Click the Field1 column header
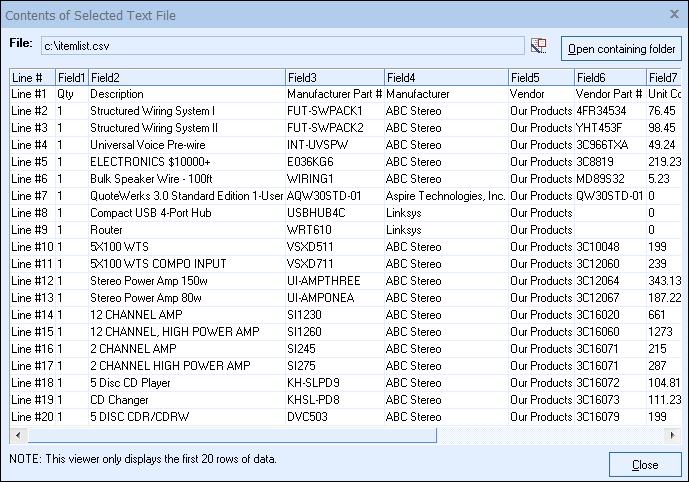 click(x=71, y=77)
